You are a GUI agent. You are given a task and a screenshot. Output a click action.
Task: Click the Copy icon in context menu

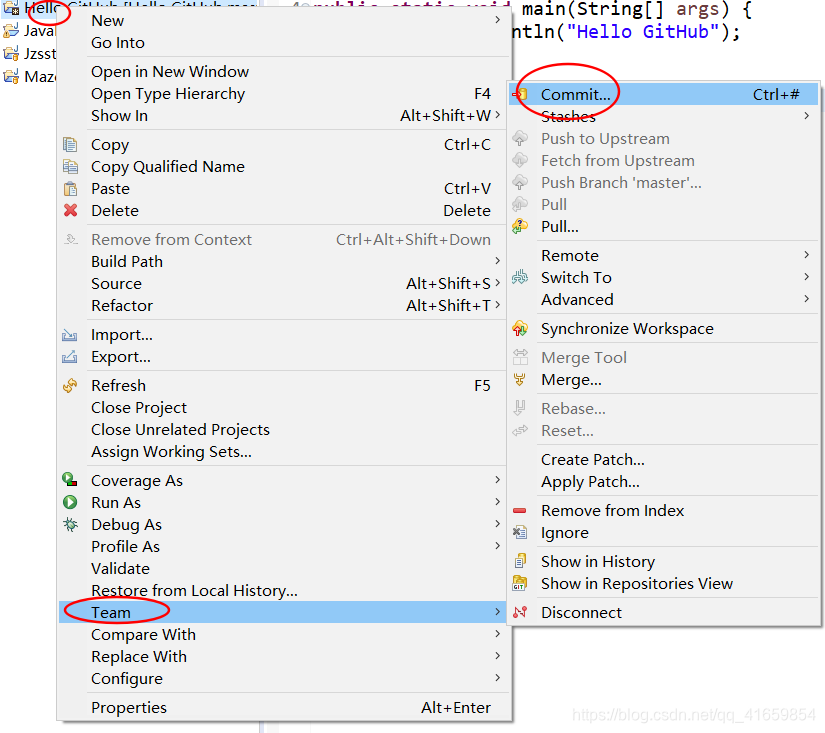[x=70, y=145]
